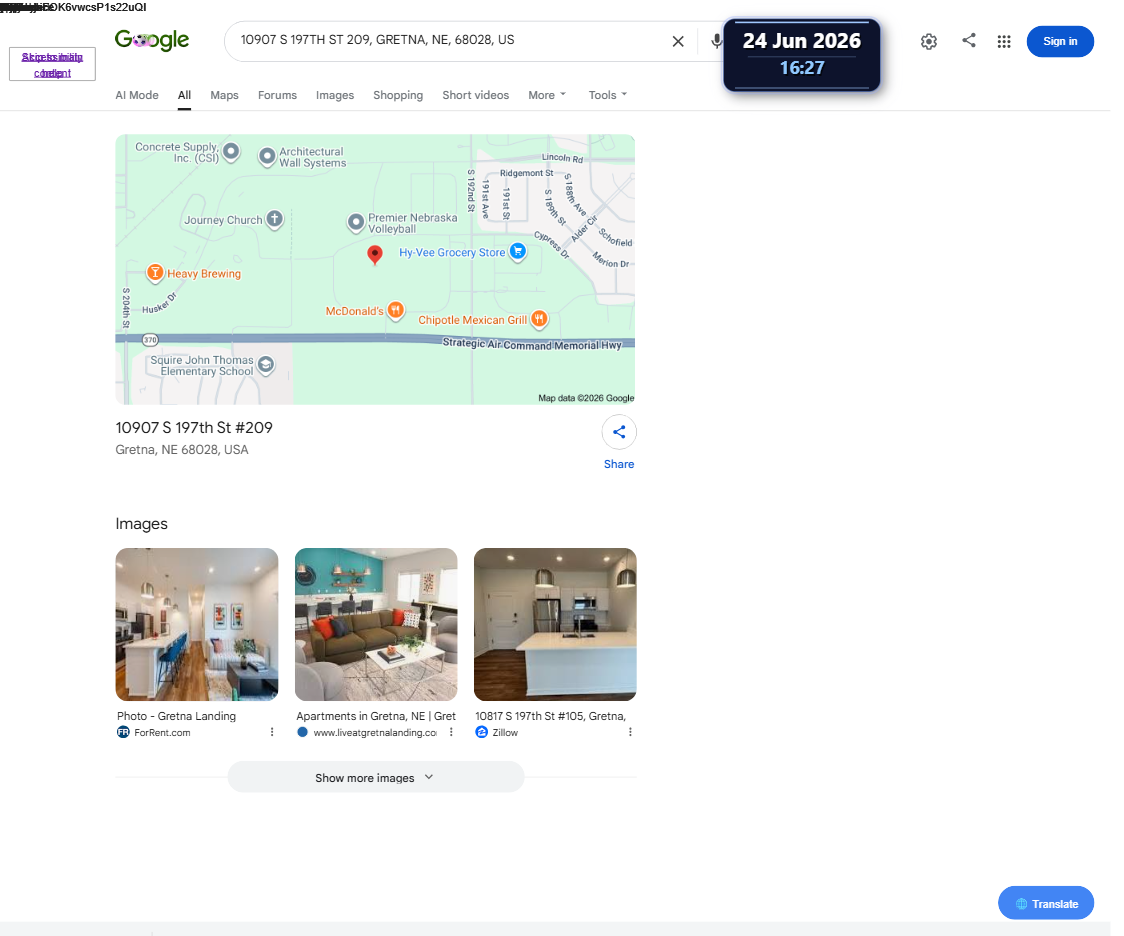The height and width of the screenshot is (936, 1124).
Task: Click the Skip to main content link
Action: coord(52,65)
